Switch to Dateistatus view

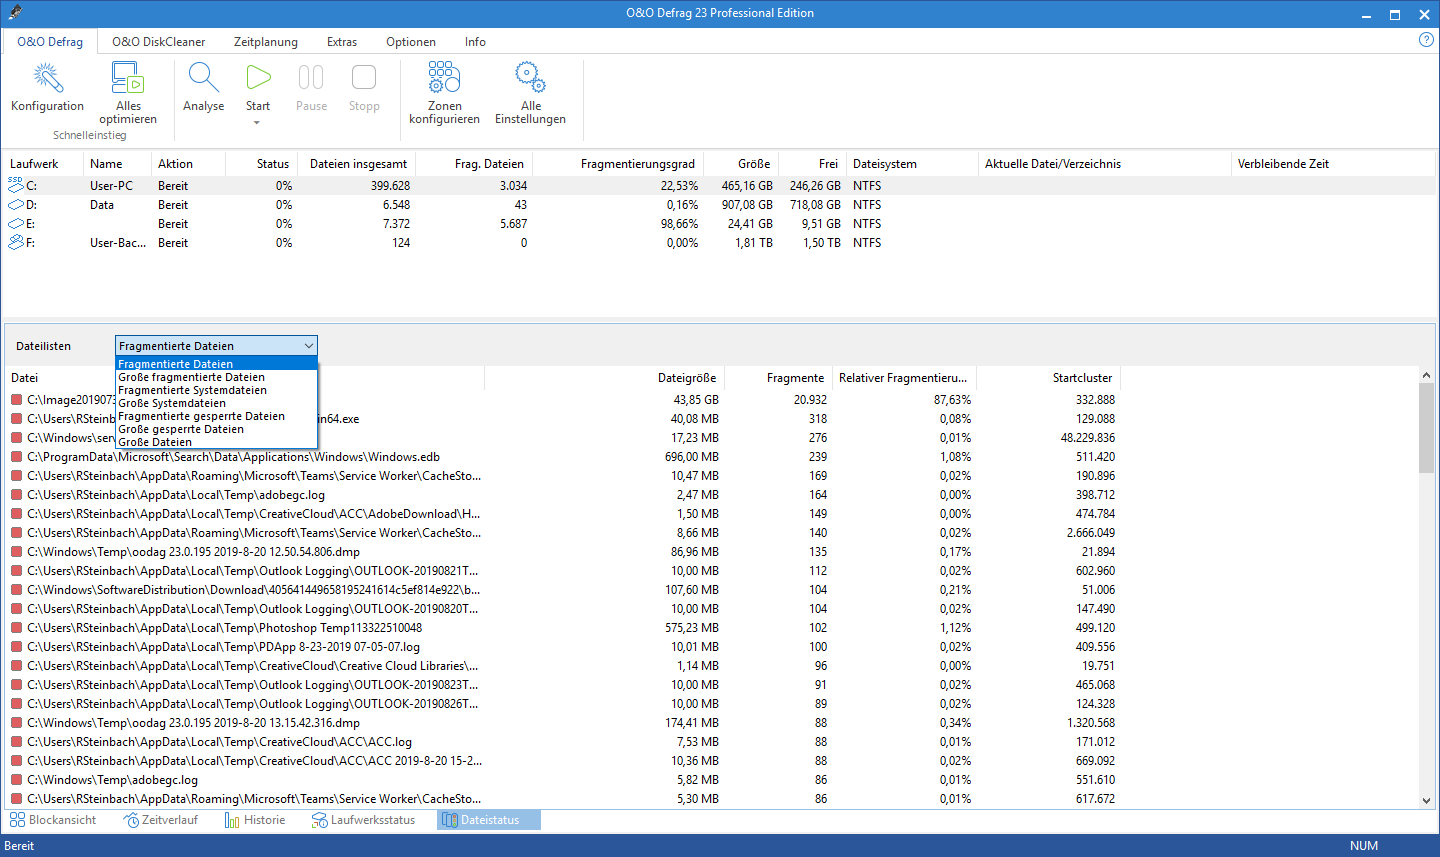489,820
